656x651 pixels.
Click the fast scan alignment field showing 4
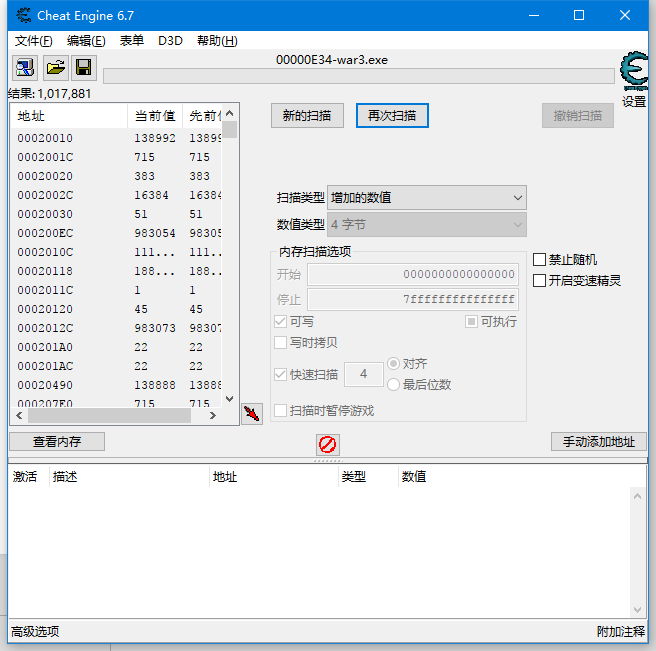pos(364,374)
